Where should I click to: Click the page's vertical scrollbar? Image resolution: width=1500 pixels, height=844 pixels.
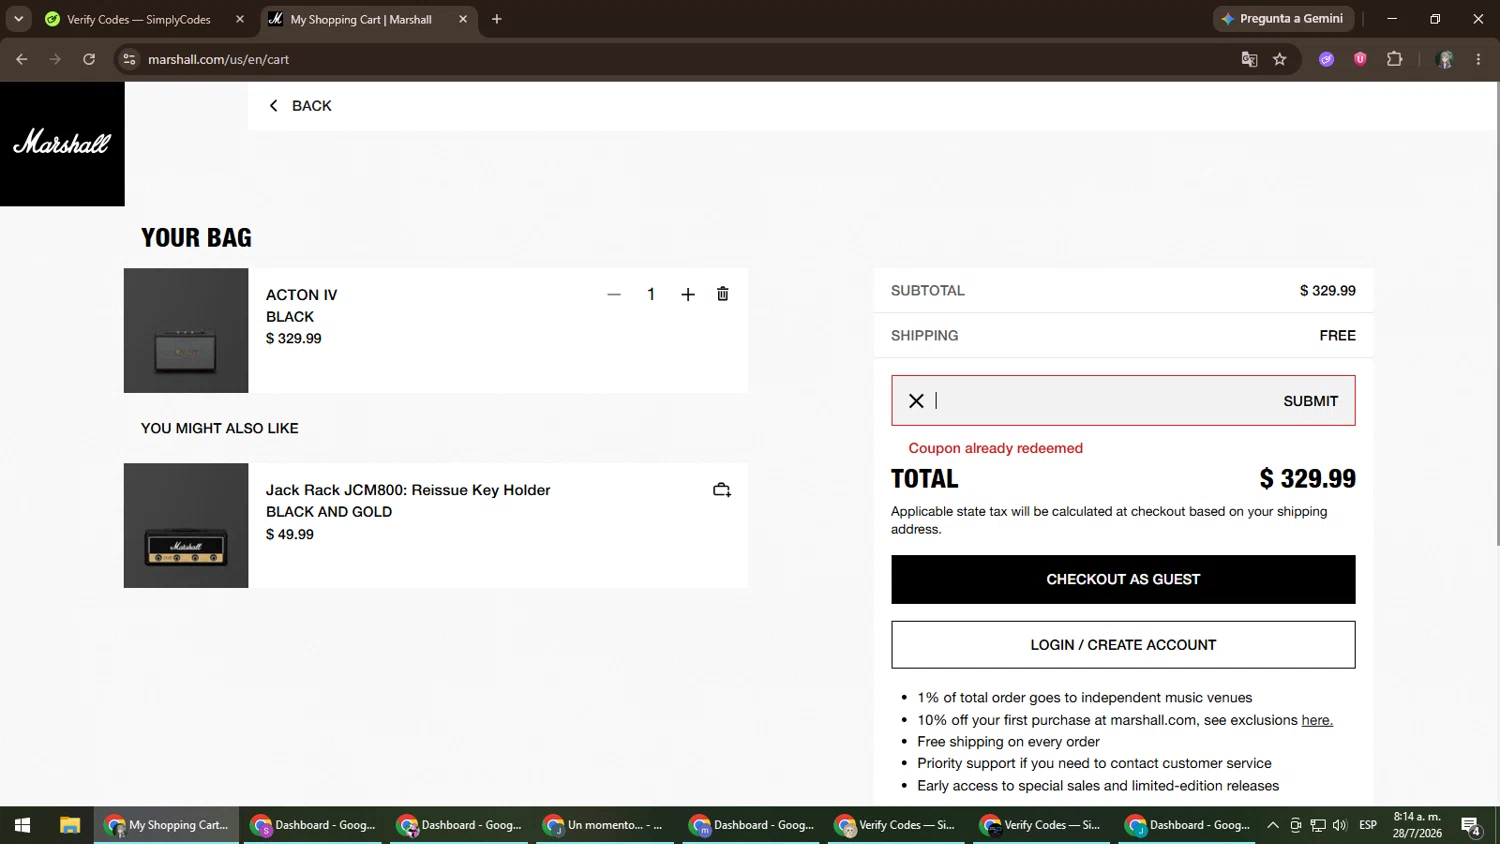click(x=1496, y=314)
